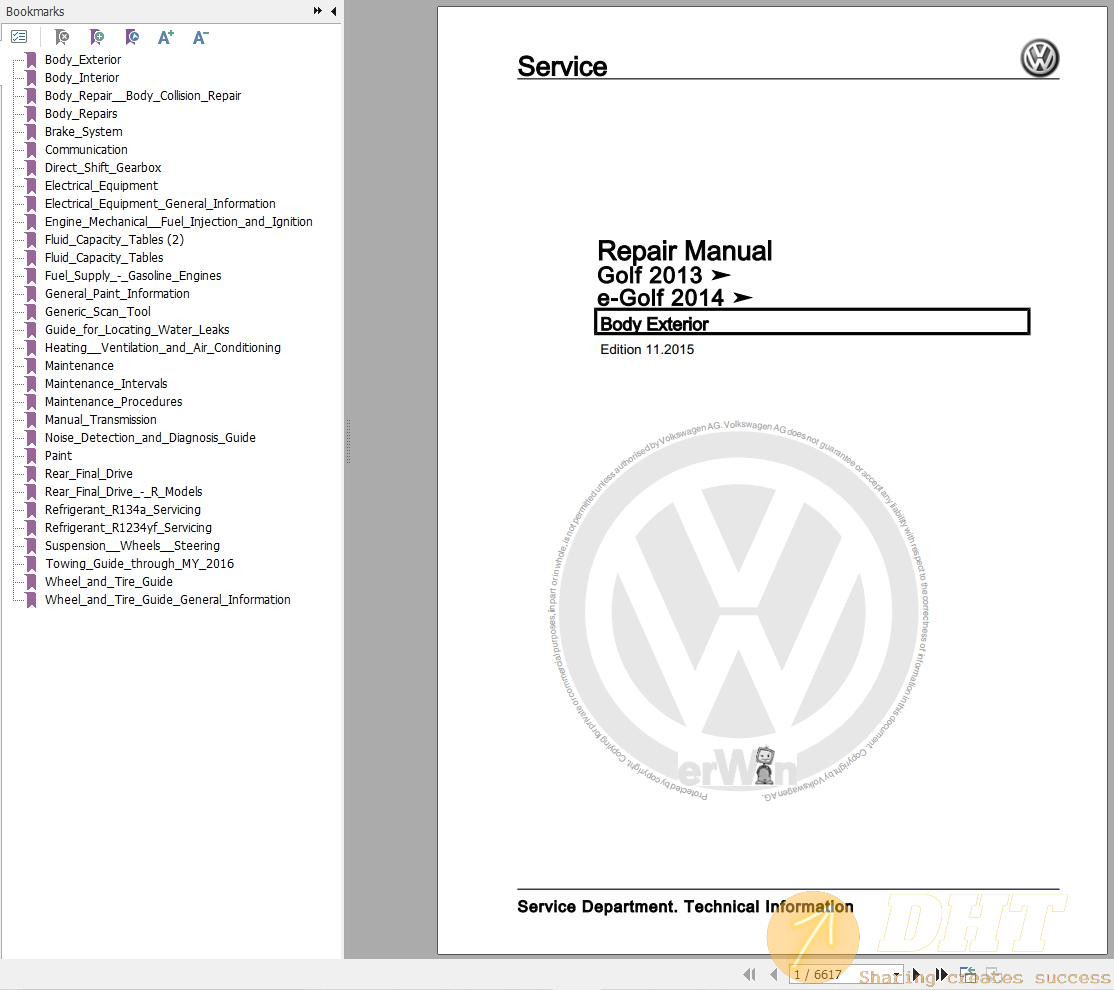This screenshot has height=990, width=1114.
Task: Select the Maintenance bookmark
Action: click(x=79, y=365)
